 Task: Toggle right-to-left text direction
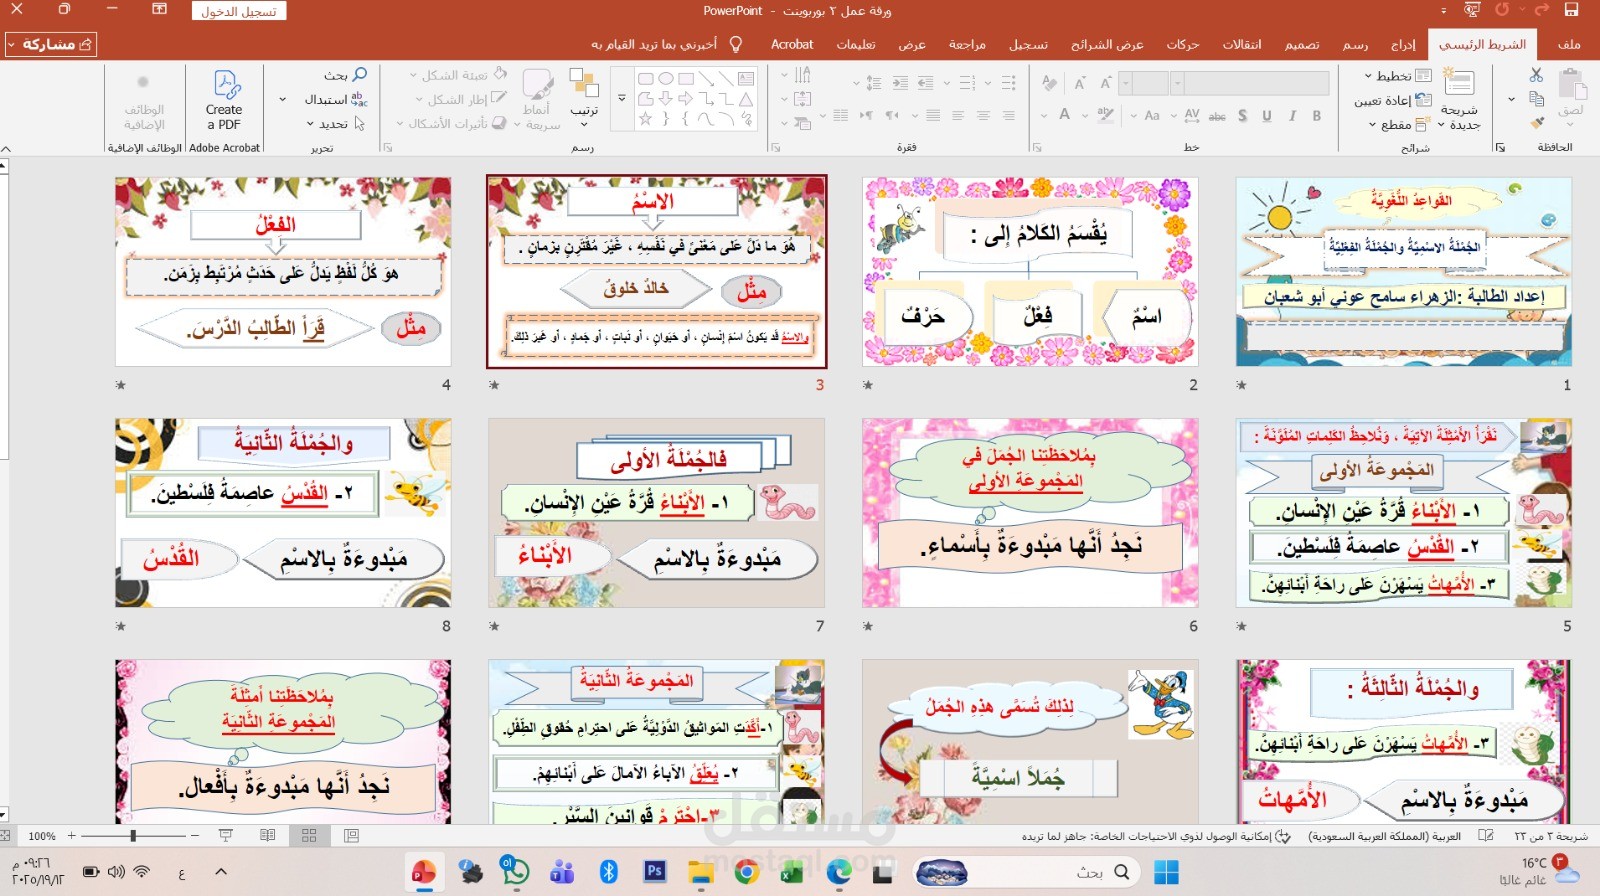point(891,115)
